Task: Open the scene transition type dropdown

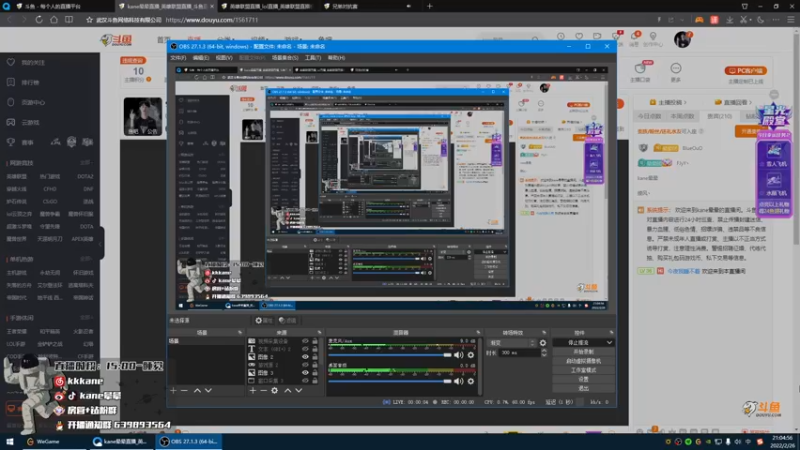Action: coord(511,343)
